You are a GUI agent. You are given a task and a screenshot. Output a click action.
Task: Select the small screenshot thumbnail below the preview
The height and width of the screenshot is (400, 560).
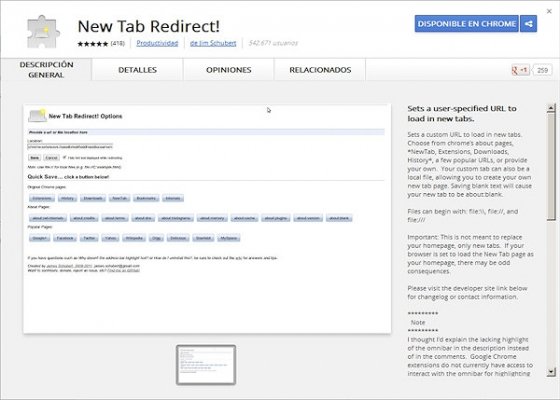[206, 365]
